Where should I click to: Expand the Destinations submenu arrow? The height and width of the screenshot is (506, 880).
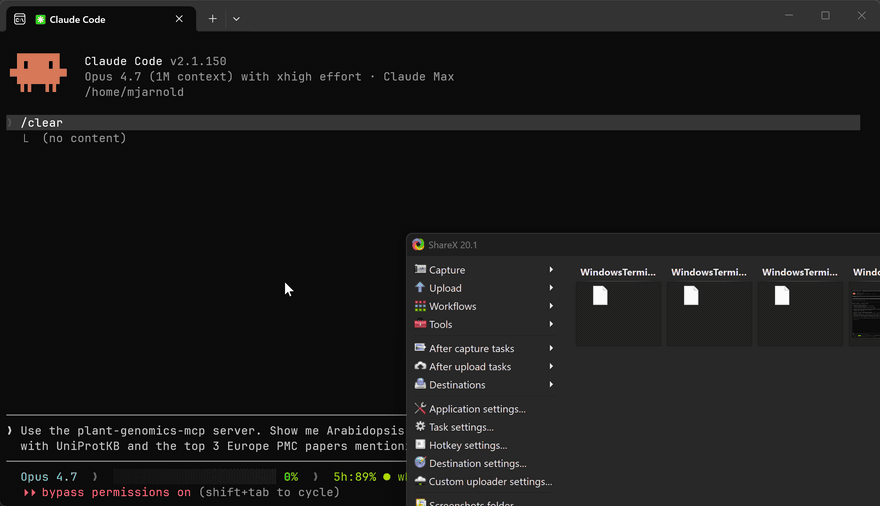pos(551,385)
